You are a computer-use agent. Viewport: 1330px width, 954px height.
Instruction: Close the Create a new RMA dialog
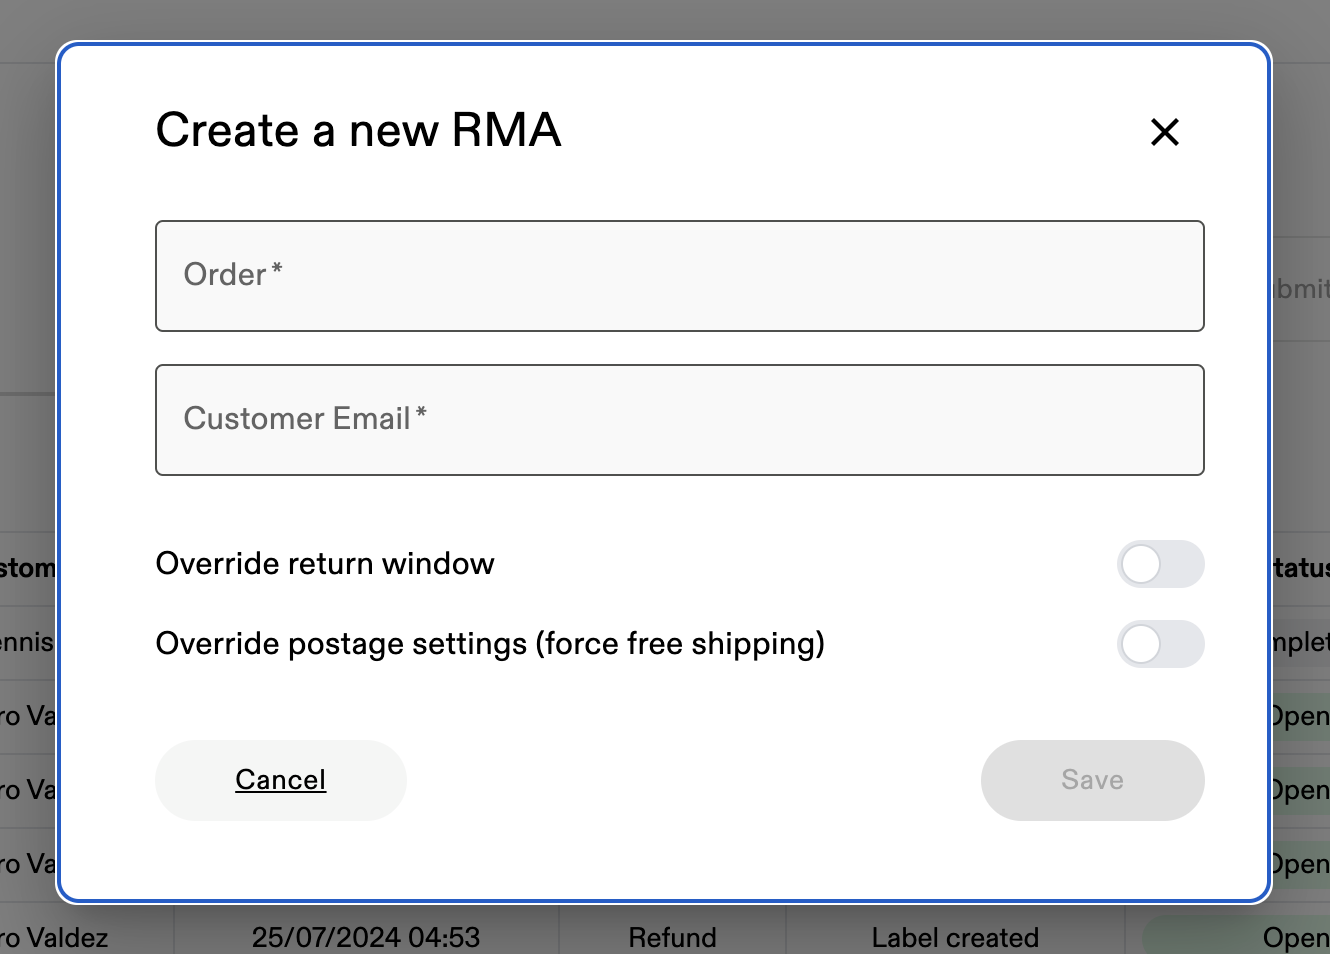(1165, 132)
